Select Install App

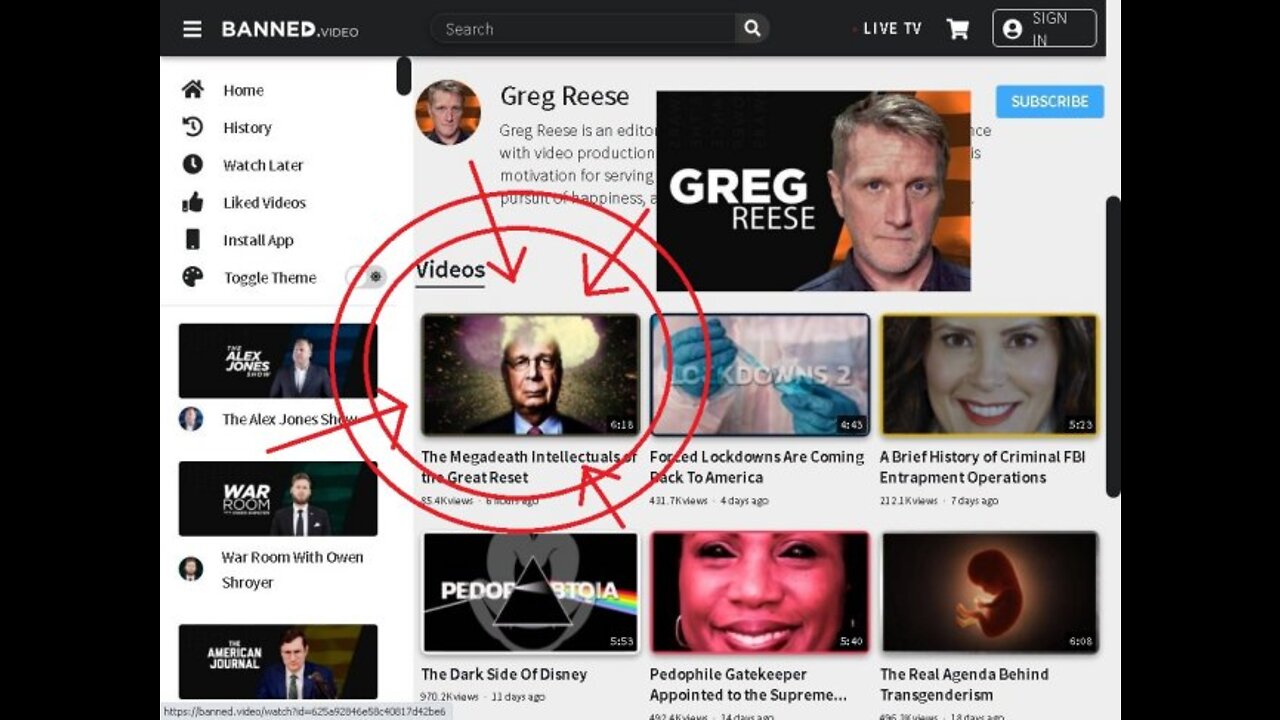click(258, 240)
